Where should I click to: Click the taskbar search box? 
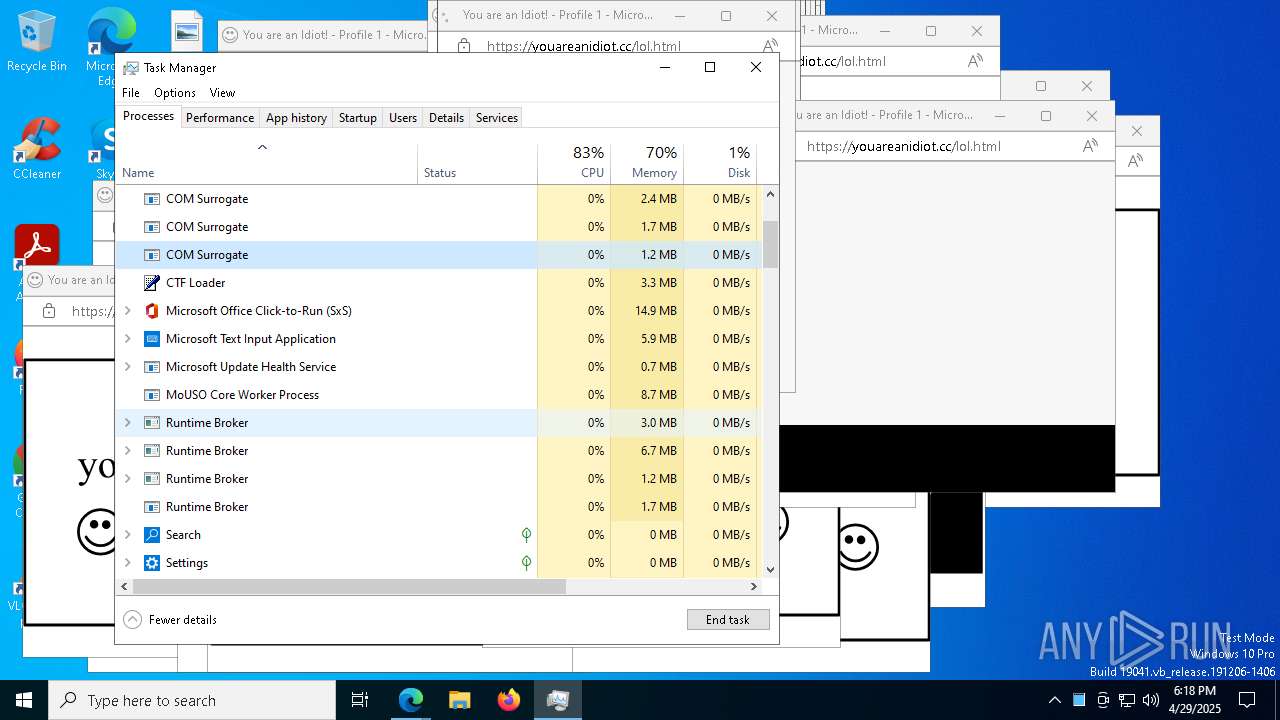point(192,700)
